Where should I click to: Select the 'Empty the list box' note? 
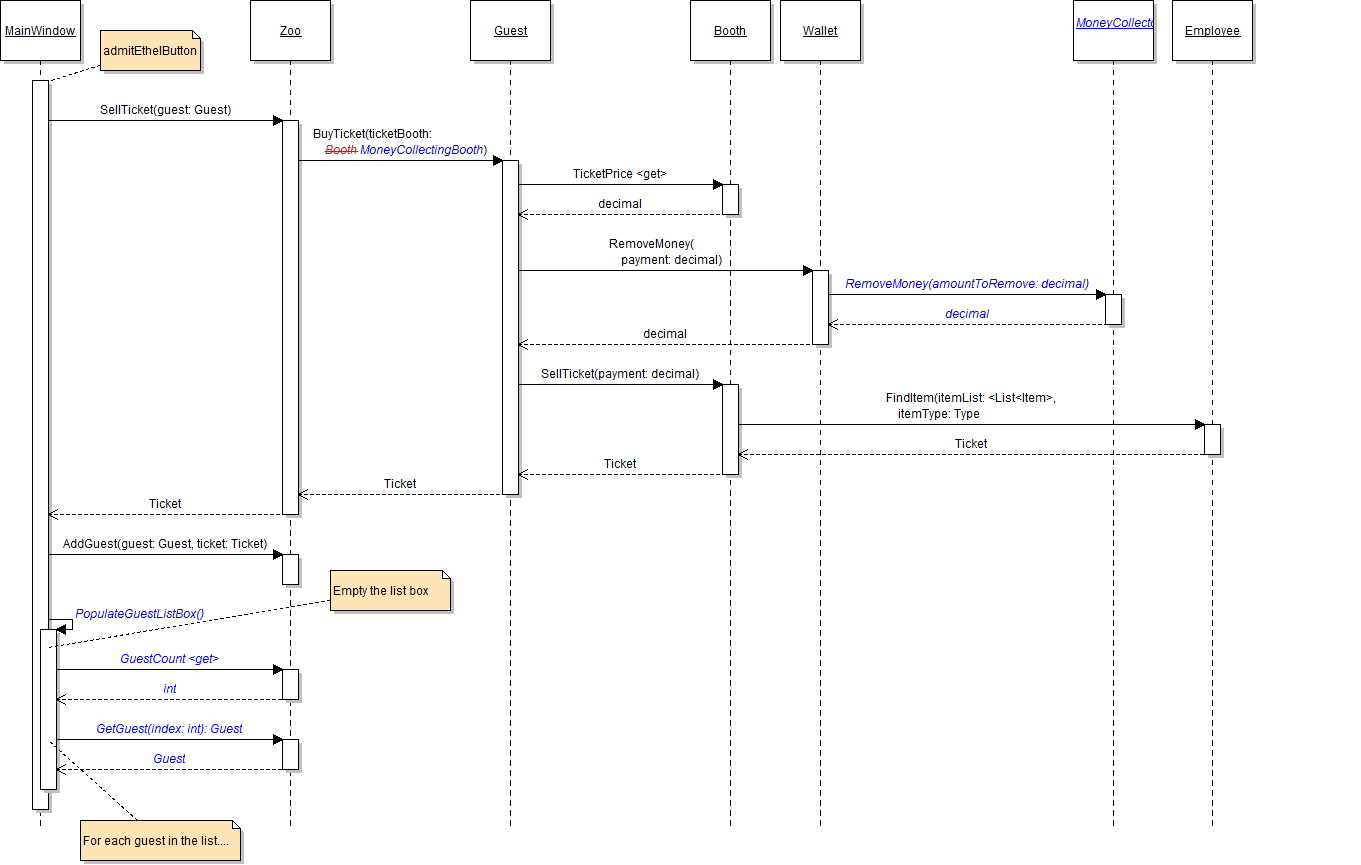[391, 591]
